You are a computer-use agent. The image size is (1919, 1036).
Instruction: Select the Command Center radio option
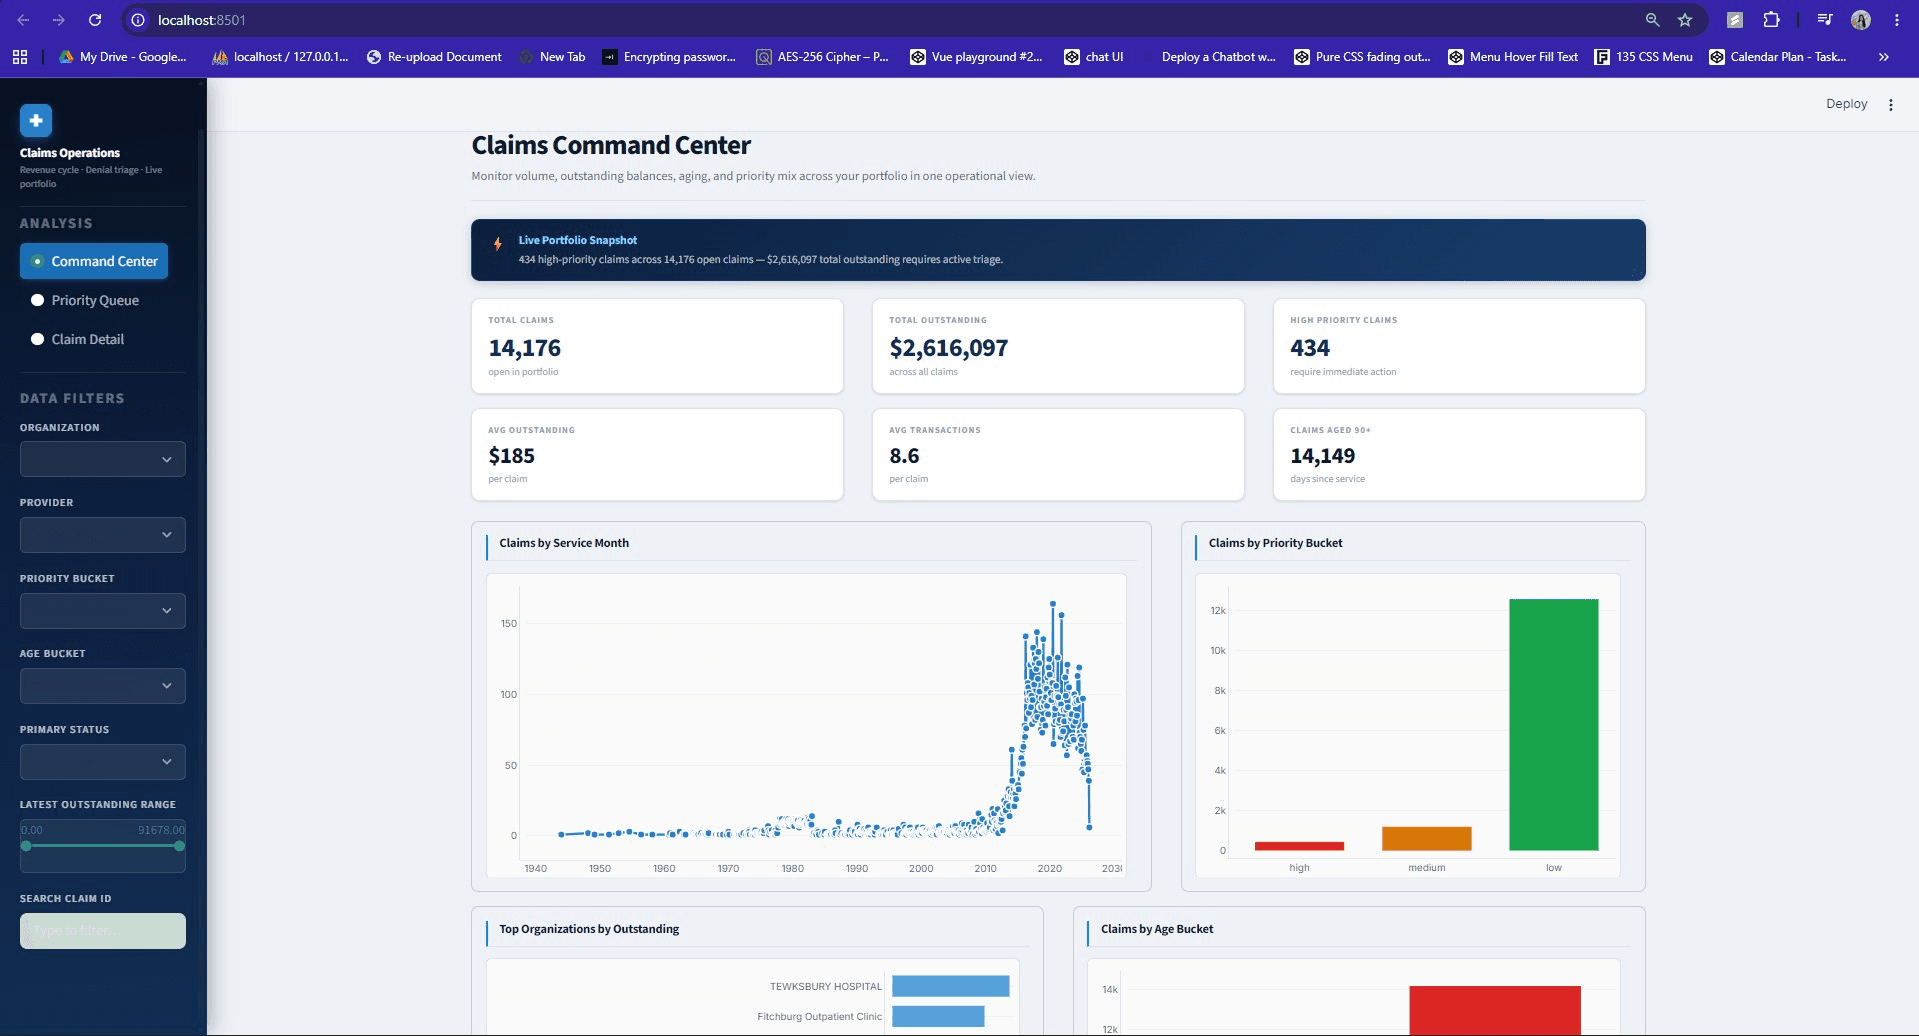coord(94,261)
